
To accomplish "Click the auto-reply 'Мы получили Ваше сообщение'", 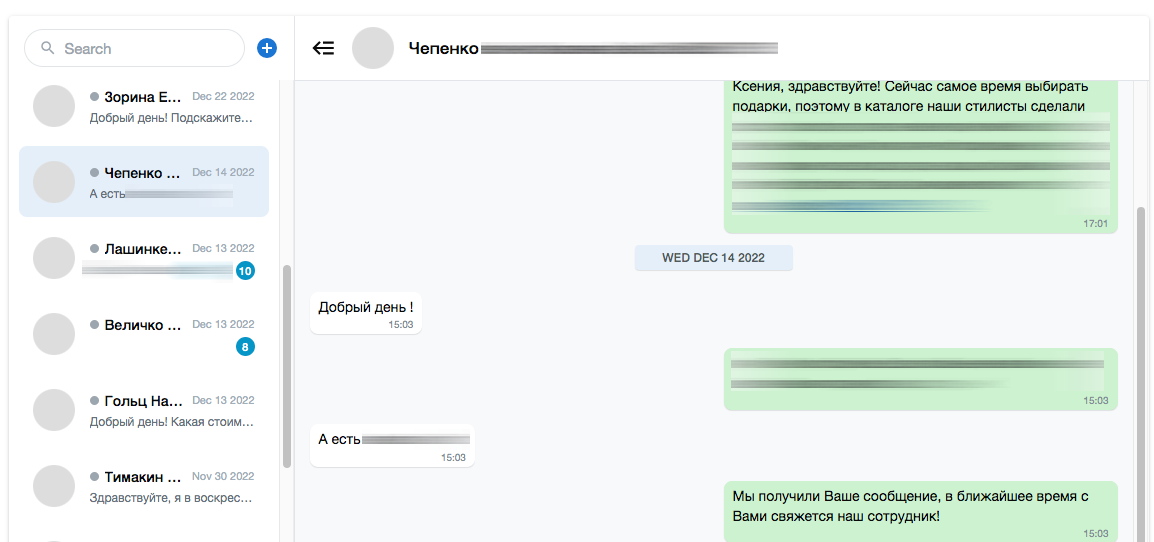I will coord(921,511).
